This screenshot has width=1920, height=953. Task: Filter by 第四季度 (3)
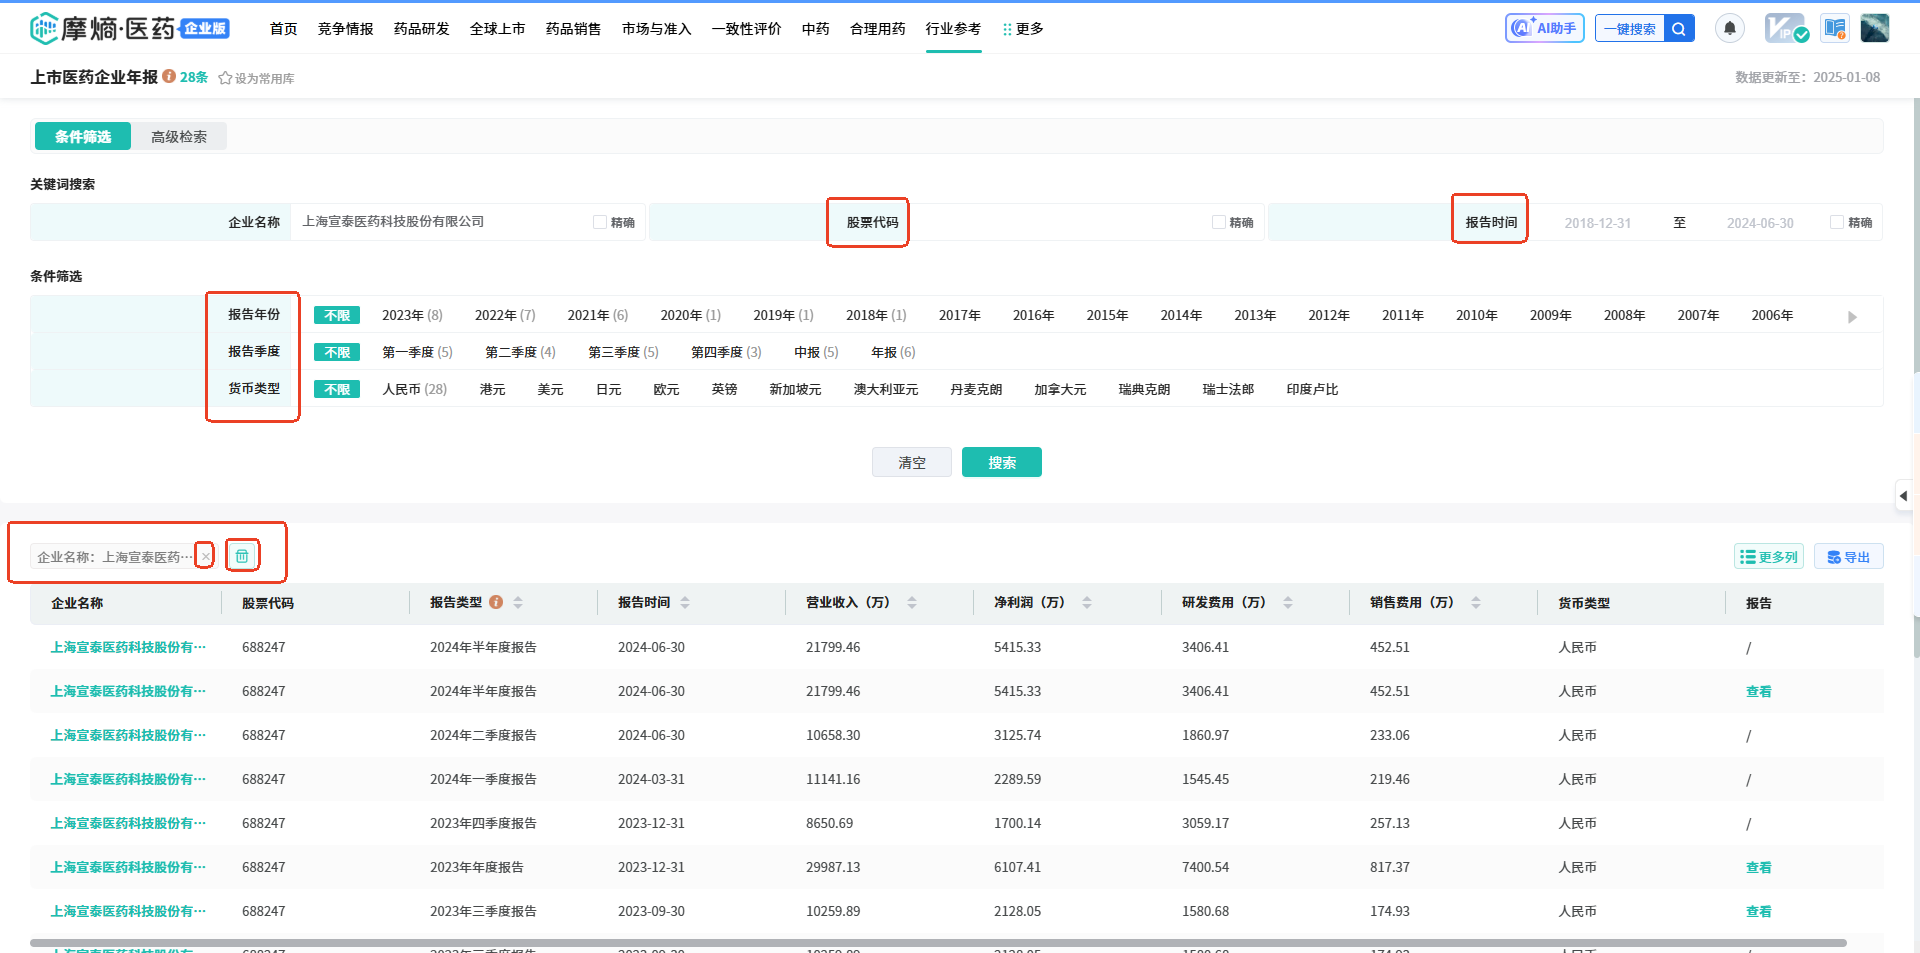726,352
